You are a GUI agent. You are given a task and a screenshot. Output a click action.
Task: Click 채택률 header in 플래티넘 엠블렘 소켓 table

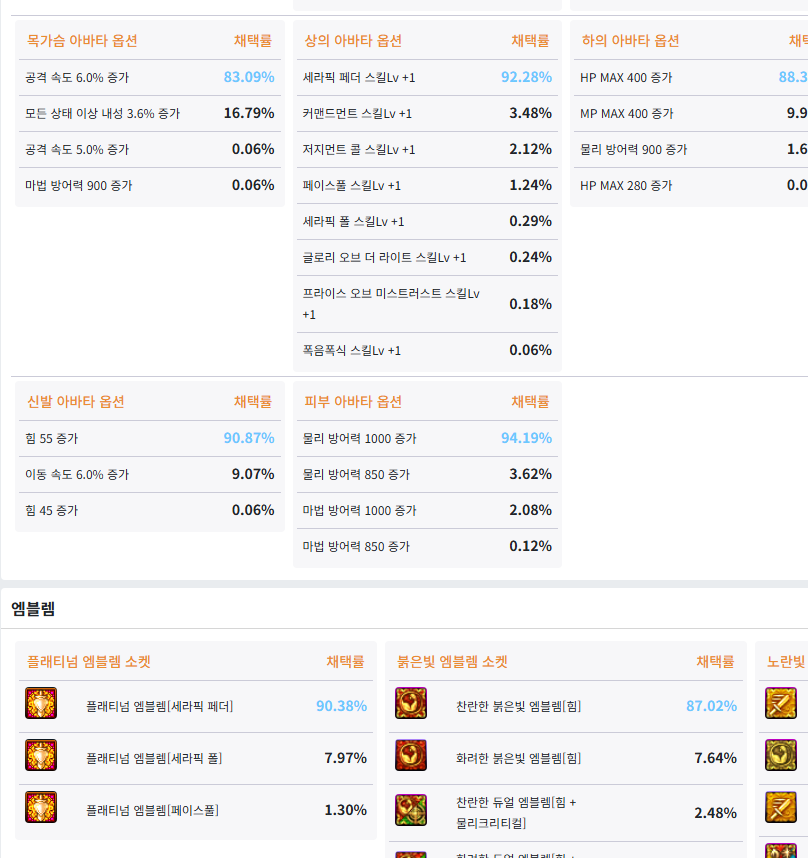click(345, 662)
